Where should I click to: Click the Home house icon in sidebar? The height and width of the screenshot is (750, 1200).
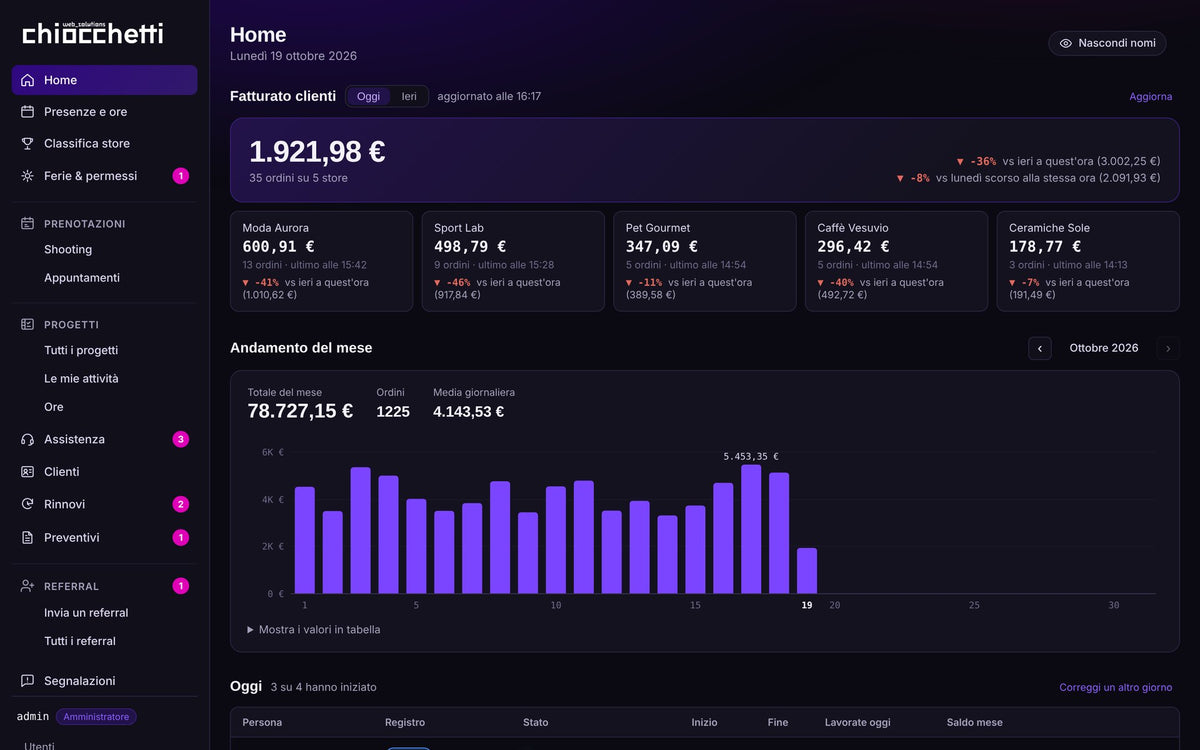tap(27, 80)
